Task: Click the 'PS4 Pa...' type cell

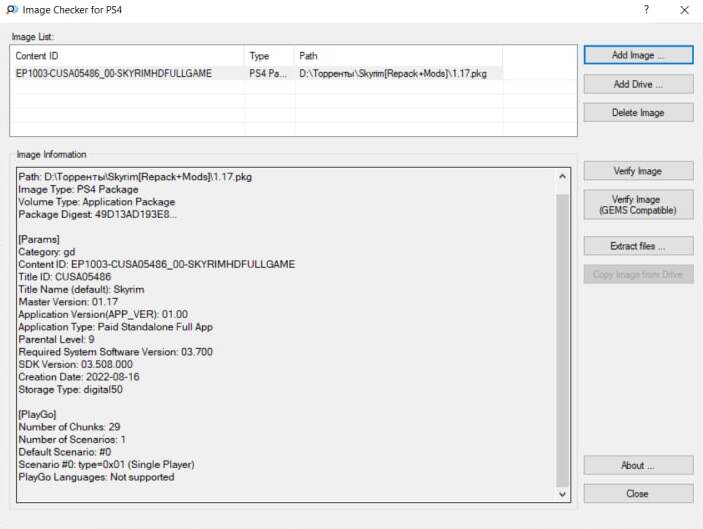Action: click(x=268, y=74)
